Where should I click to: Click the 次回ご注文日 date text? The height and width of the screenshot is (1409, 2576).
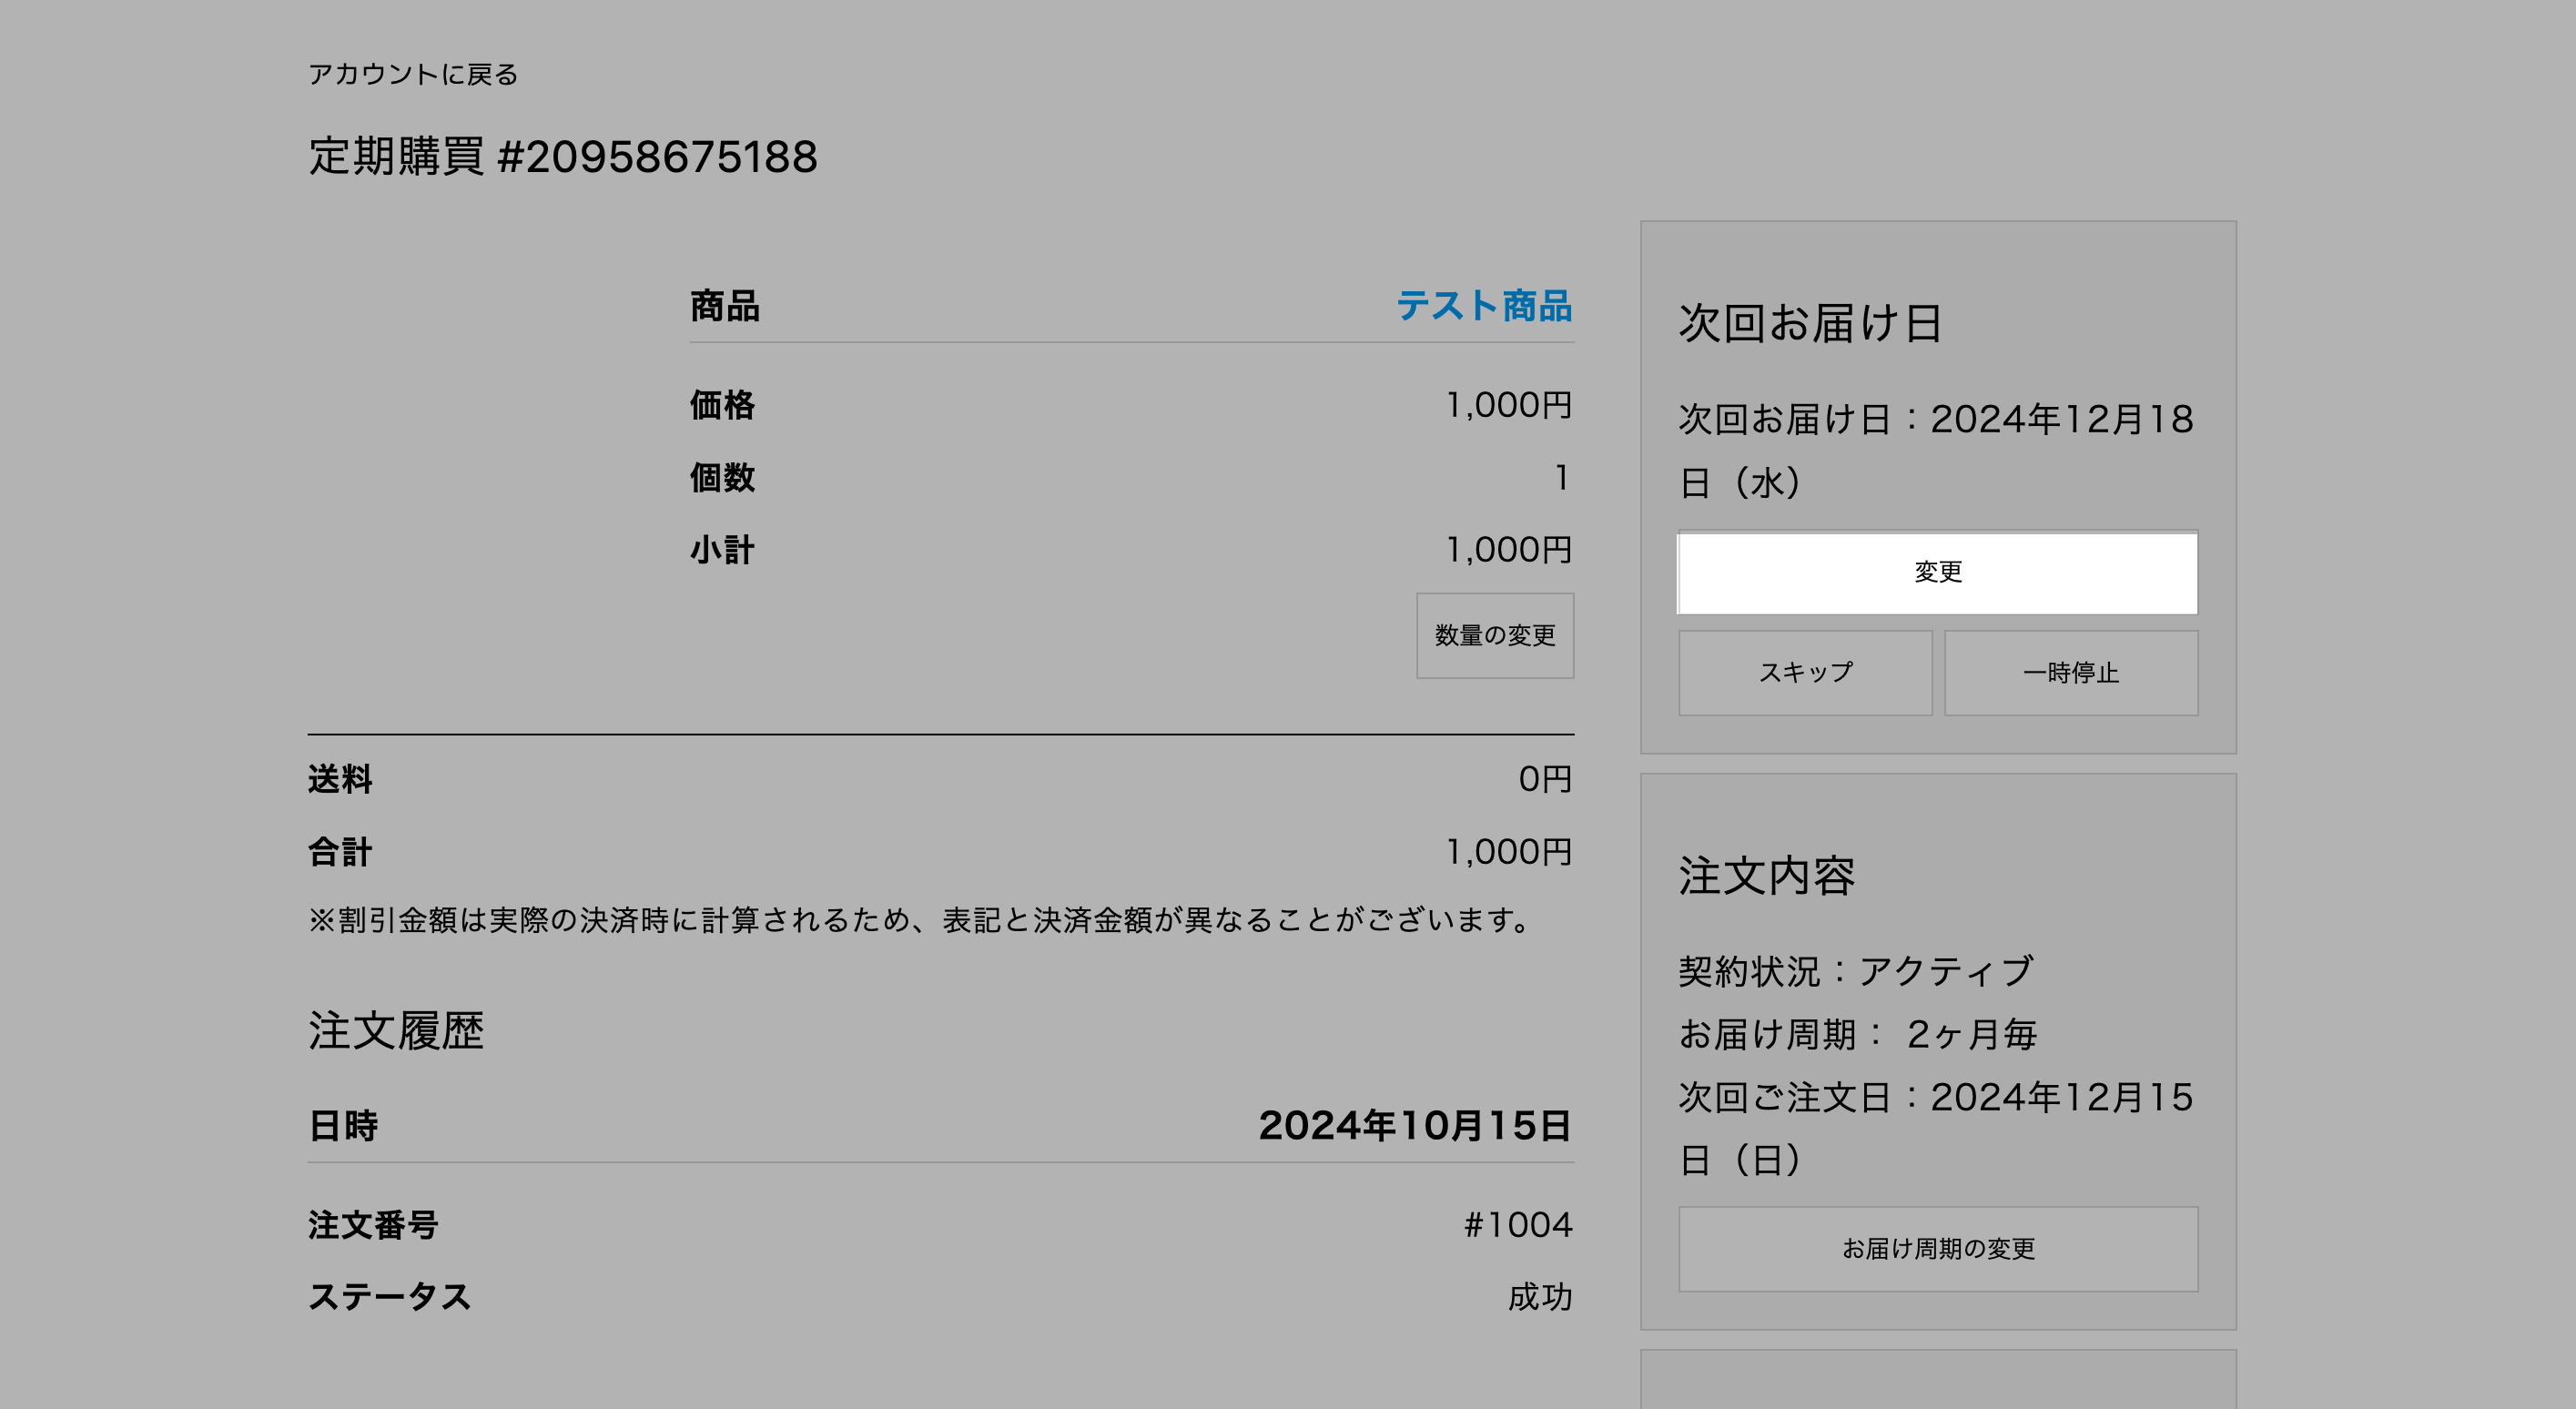1935,1098
